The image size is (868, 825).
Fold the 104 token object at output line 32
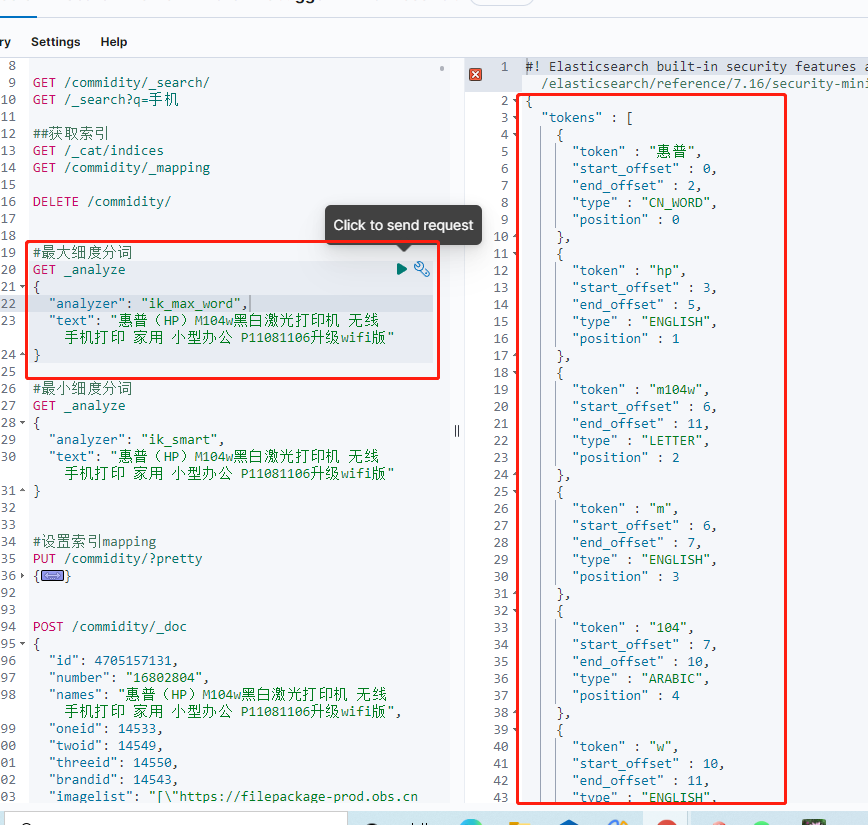pos(515,611)
